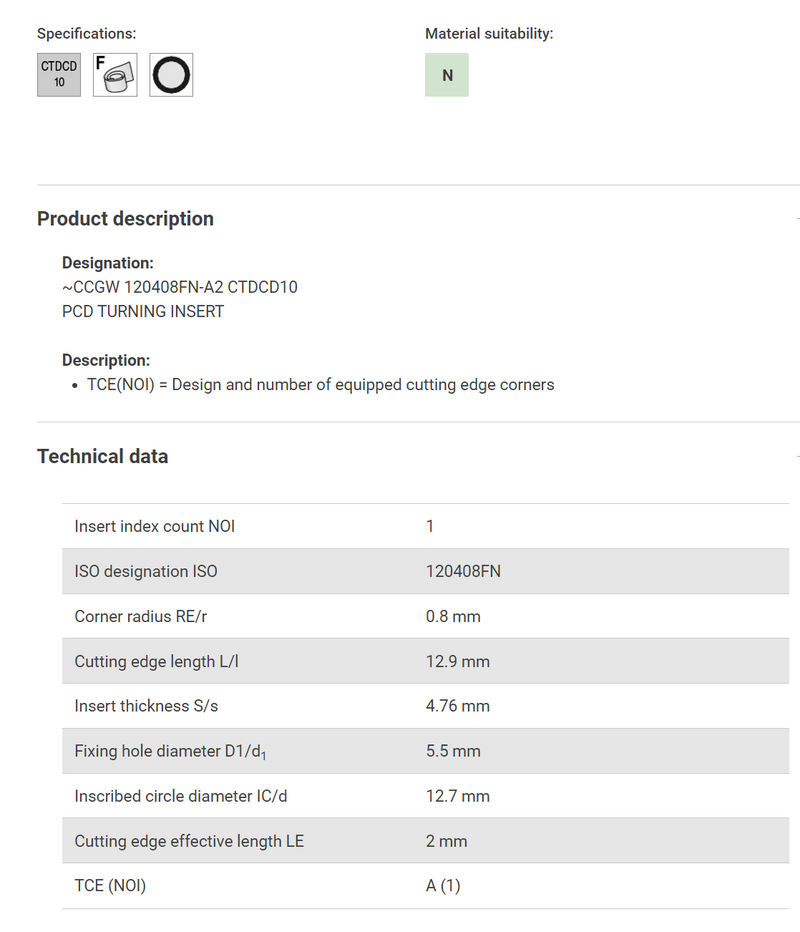Click the green N material suitability swatch
The width and height of the screenshot is (800, 932).
pos(447,75)
